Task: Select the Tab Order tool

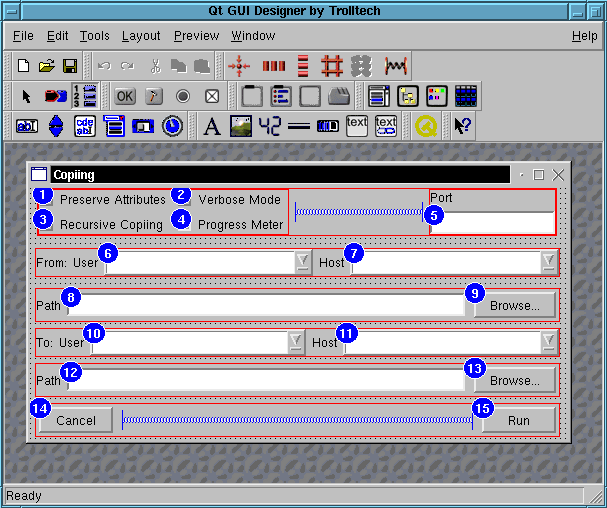Action: point(87,96)
